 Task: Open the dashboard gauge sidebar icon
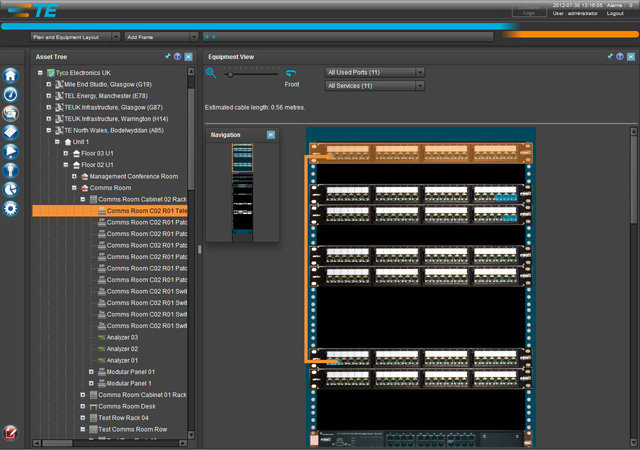pos(11,94)
